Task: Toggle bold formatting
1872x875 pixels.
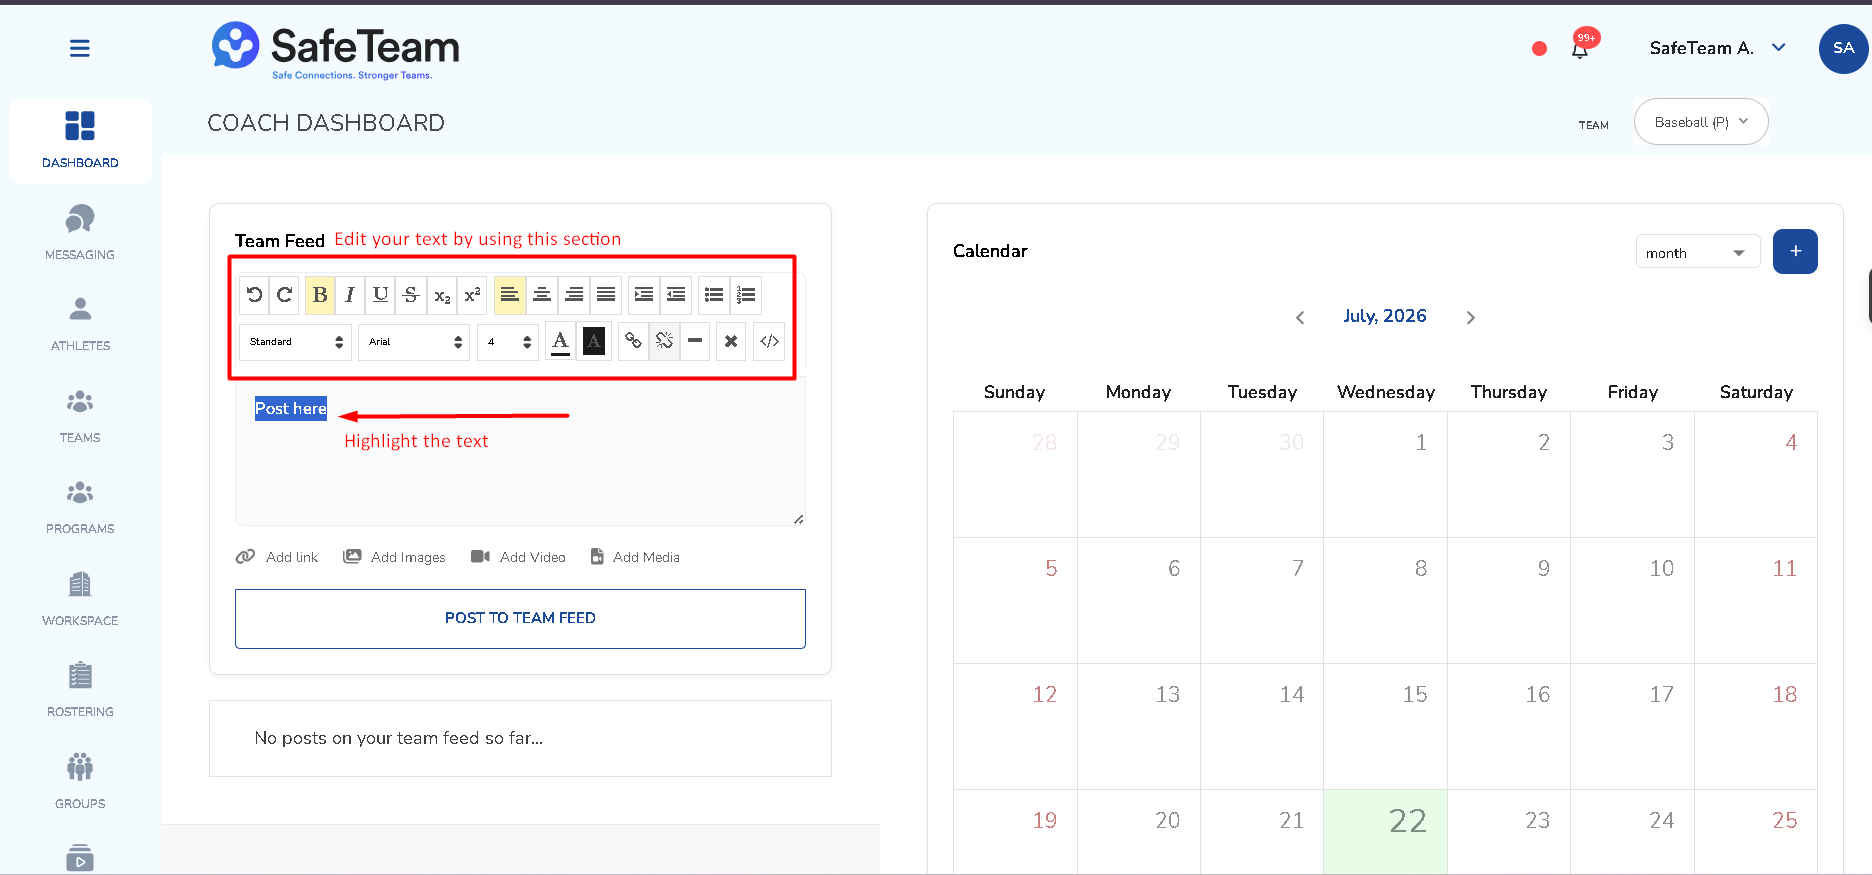Action: (320, 294)
